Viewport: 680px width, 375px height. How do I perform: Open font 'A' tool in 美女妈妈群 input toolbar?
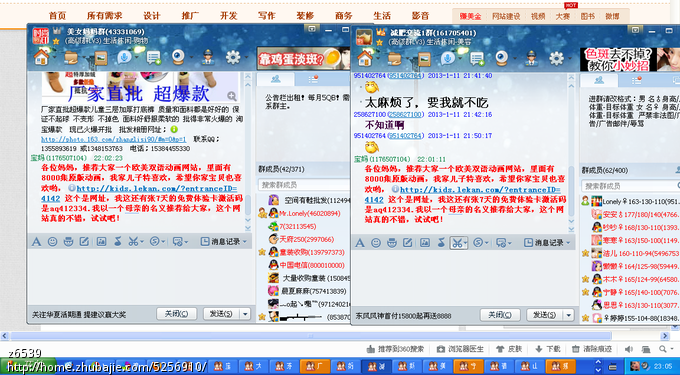36,241
